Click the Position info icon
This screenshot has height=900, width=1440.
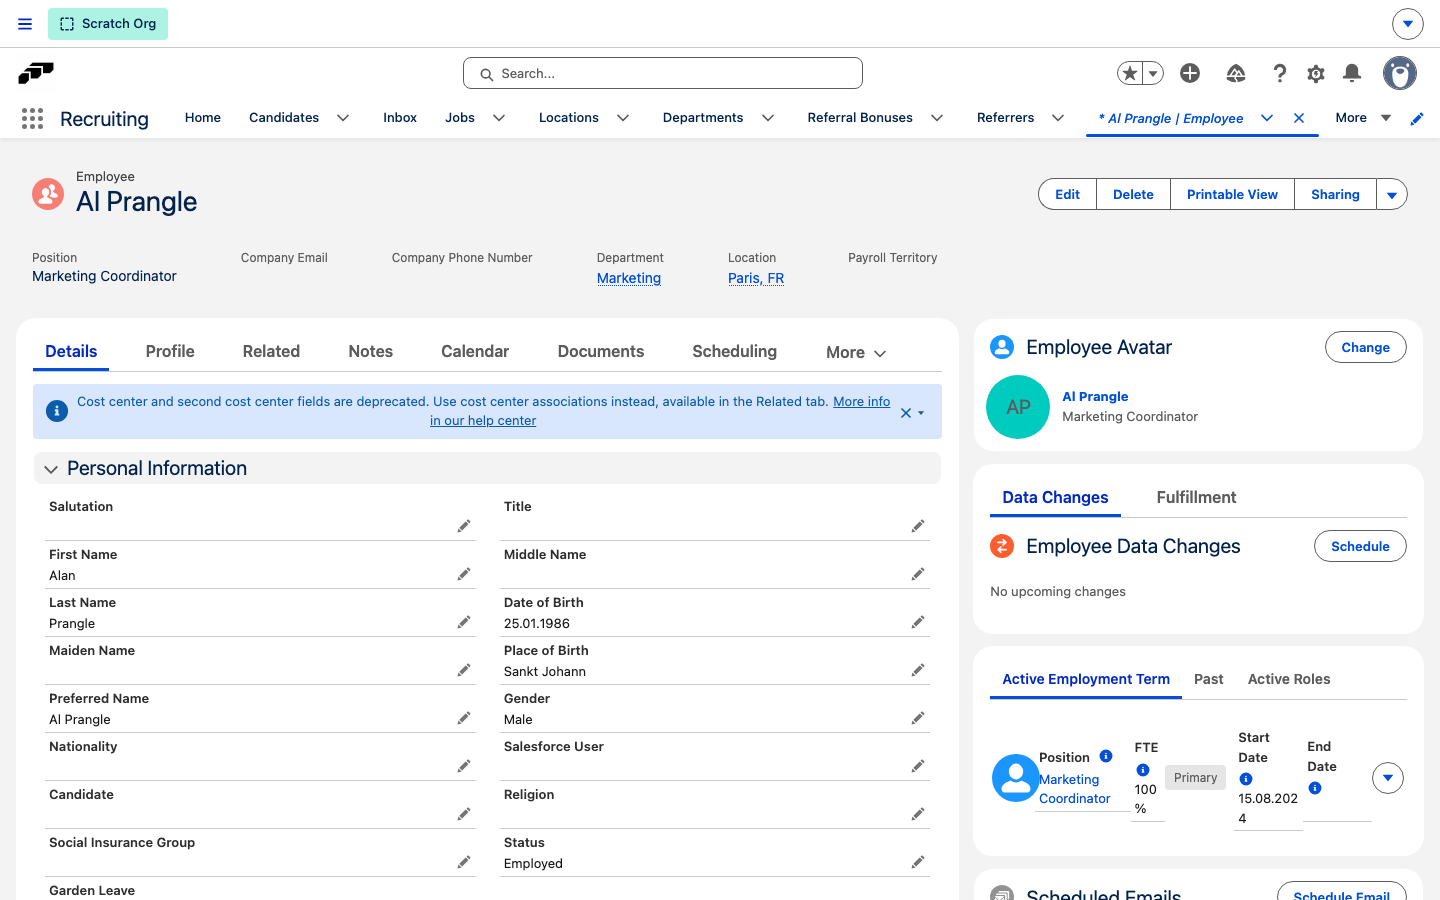pos(1106,756)
